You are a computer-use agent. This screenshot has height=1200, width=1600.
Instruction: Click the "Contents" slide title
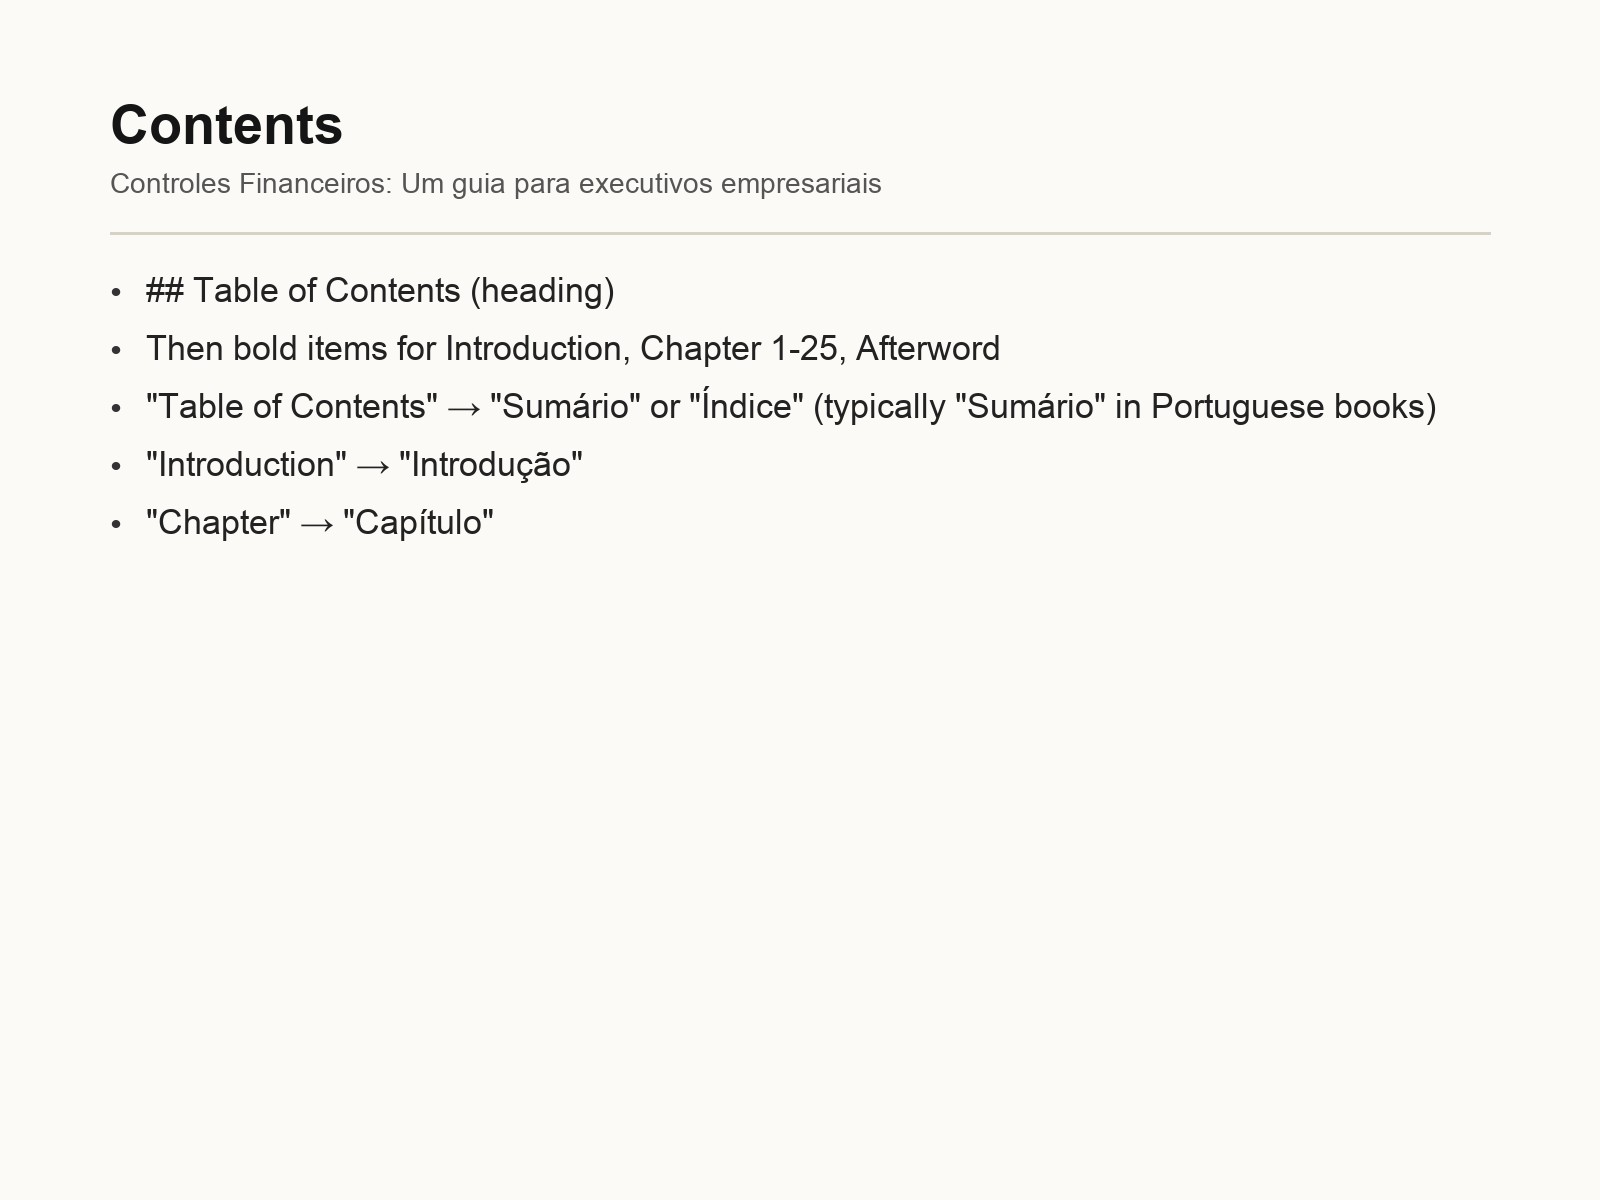coord(226,125)
